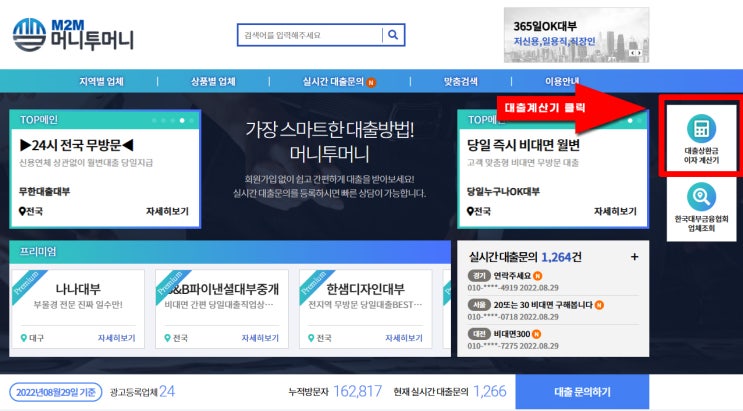The height and width of the screenshot is (411, 743).
Task: Open the 연락주세요 inquiry from 경기
Action: (x=512, y=275)
